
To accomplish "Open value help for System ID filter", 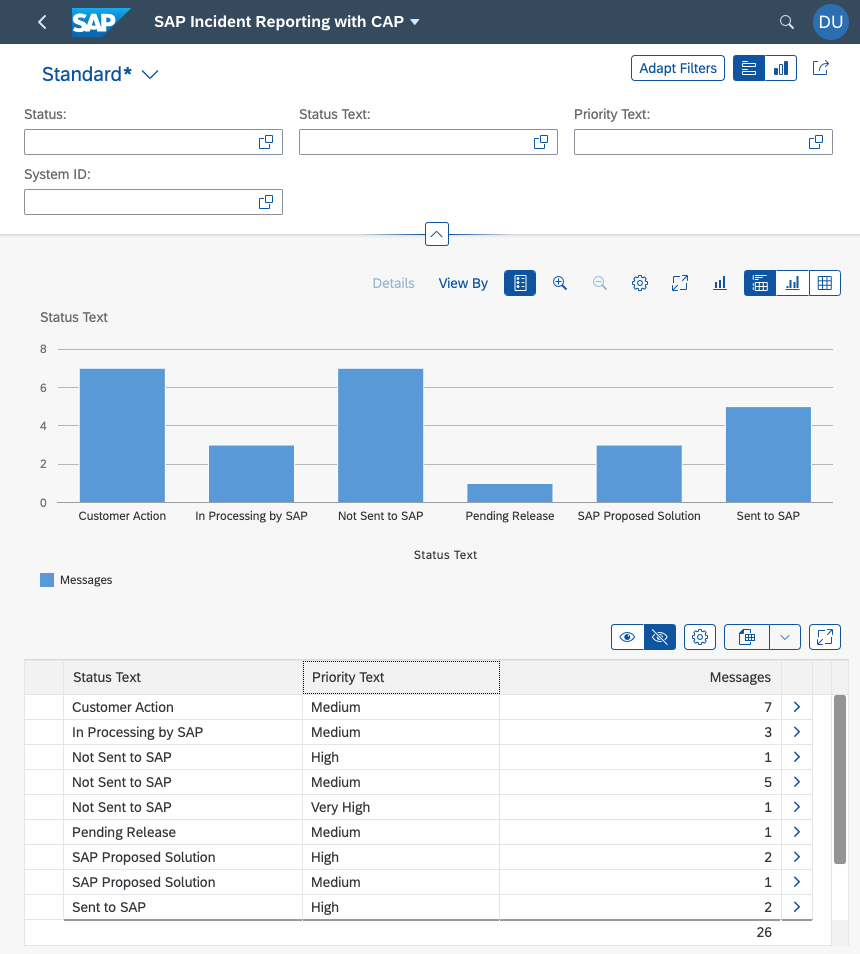I will [x=266, y=202].
